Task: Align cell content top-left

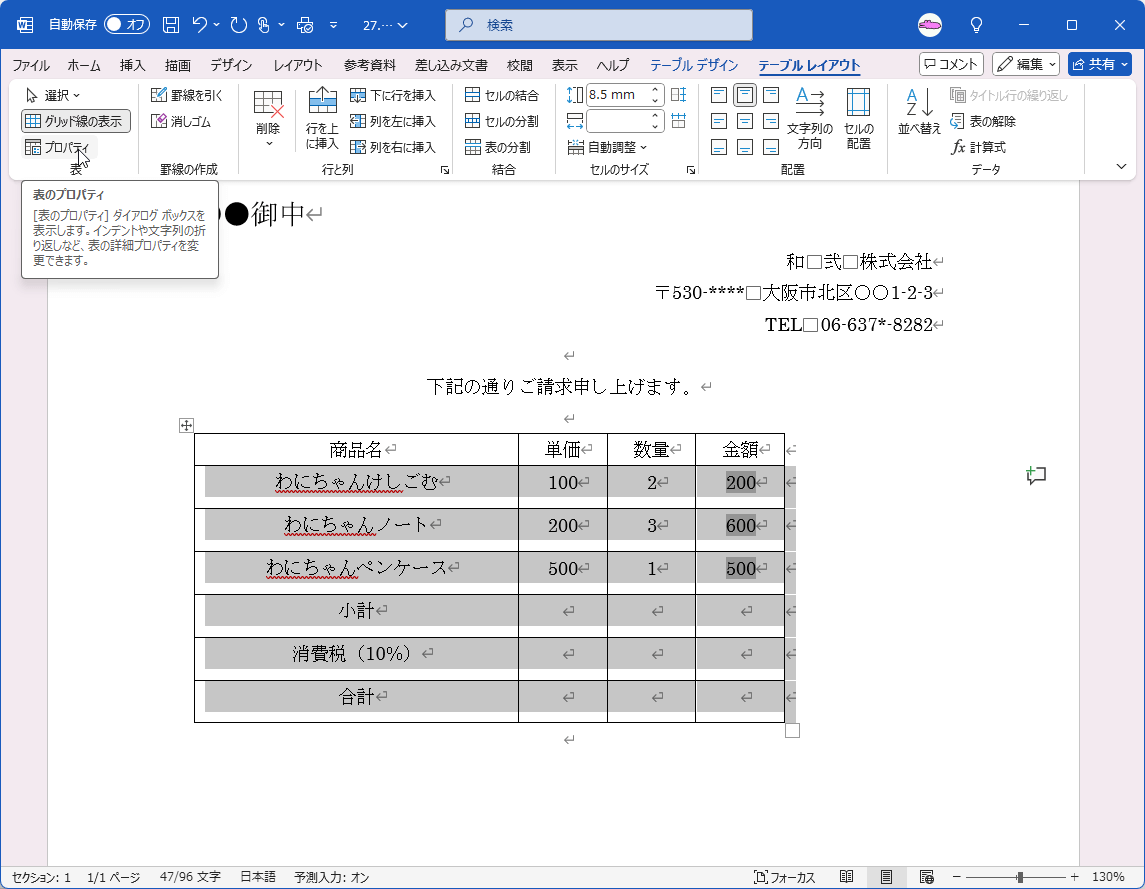Action: point(719,95)
